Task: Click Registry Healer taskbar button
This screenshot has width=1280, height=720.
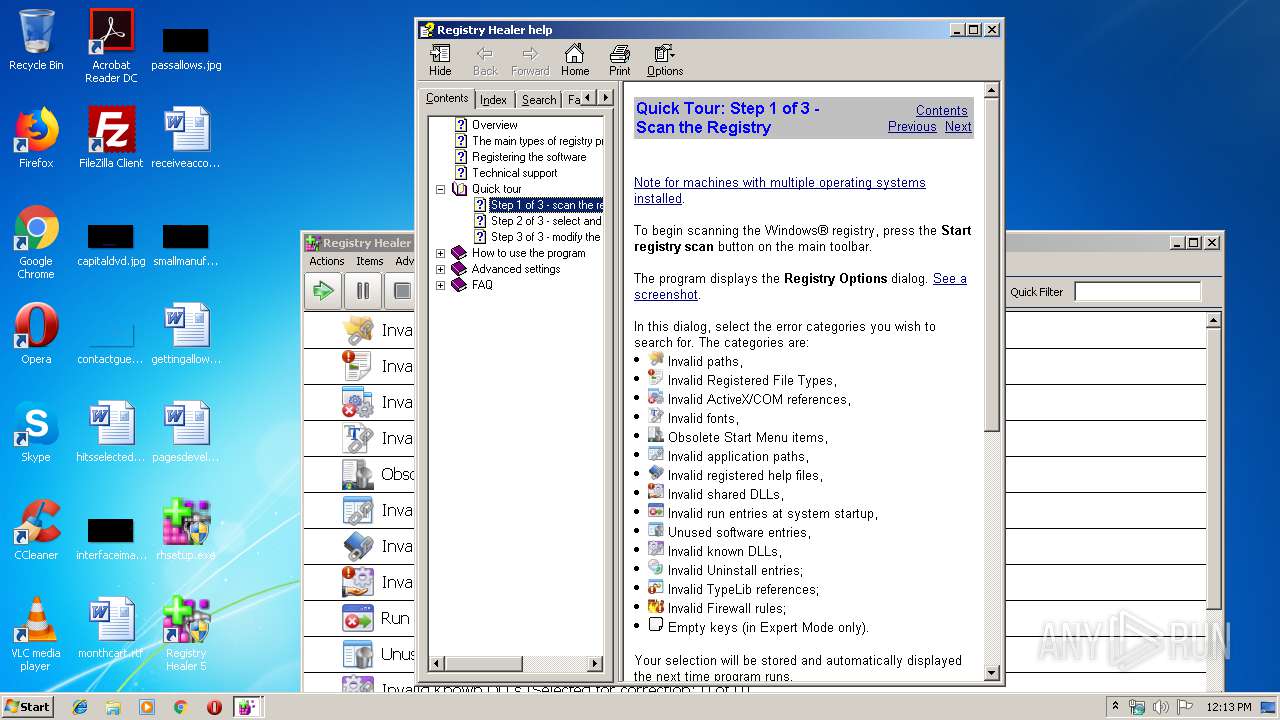Action: (247, 707)
